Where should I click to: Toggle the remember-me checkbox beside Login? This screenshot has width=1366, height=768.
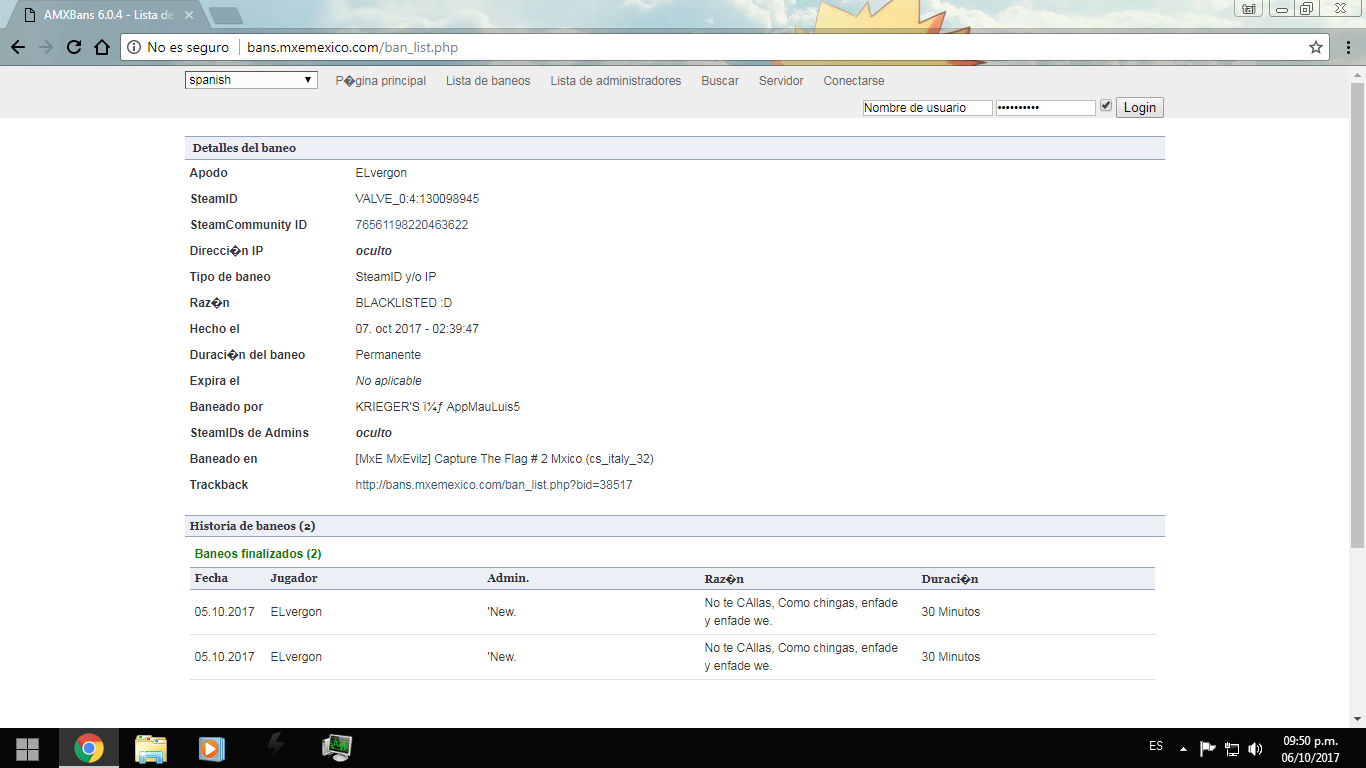coord(1105,105)
